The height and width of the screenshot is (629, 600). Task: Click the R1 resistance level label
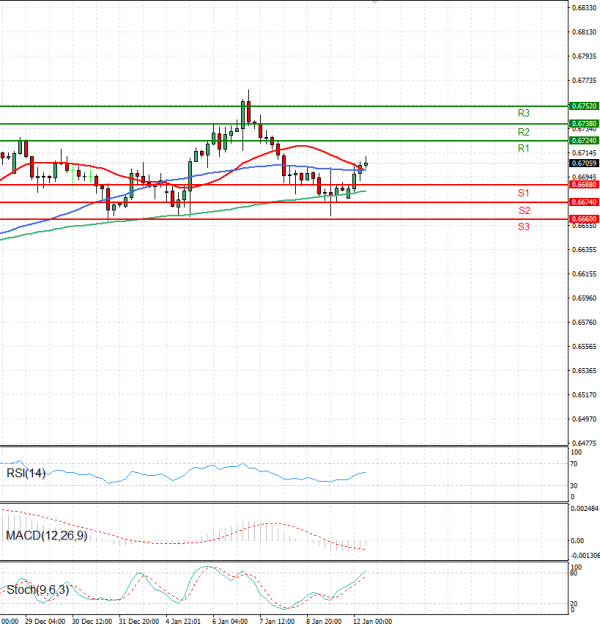pyautogui.click(x=523, y=148)
